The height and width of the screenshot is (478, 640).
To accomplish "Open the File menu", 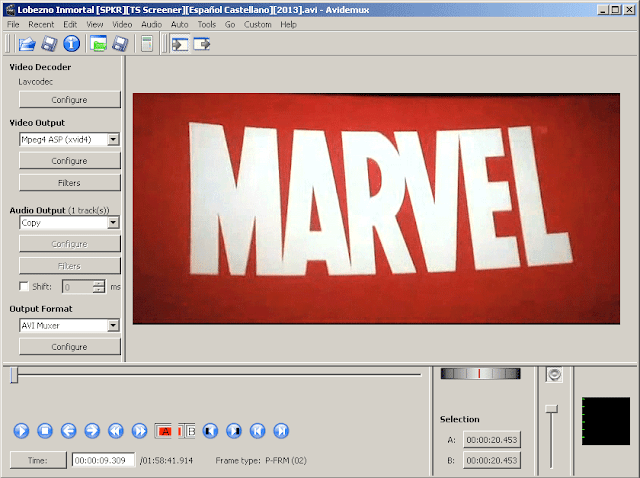I will [x=13, y=24].
